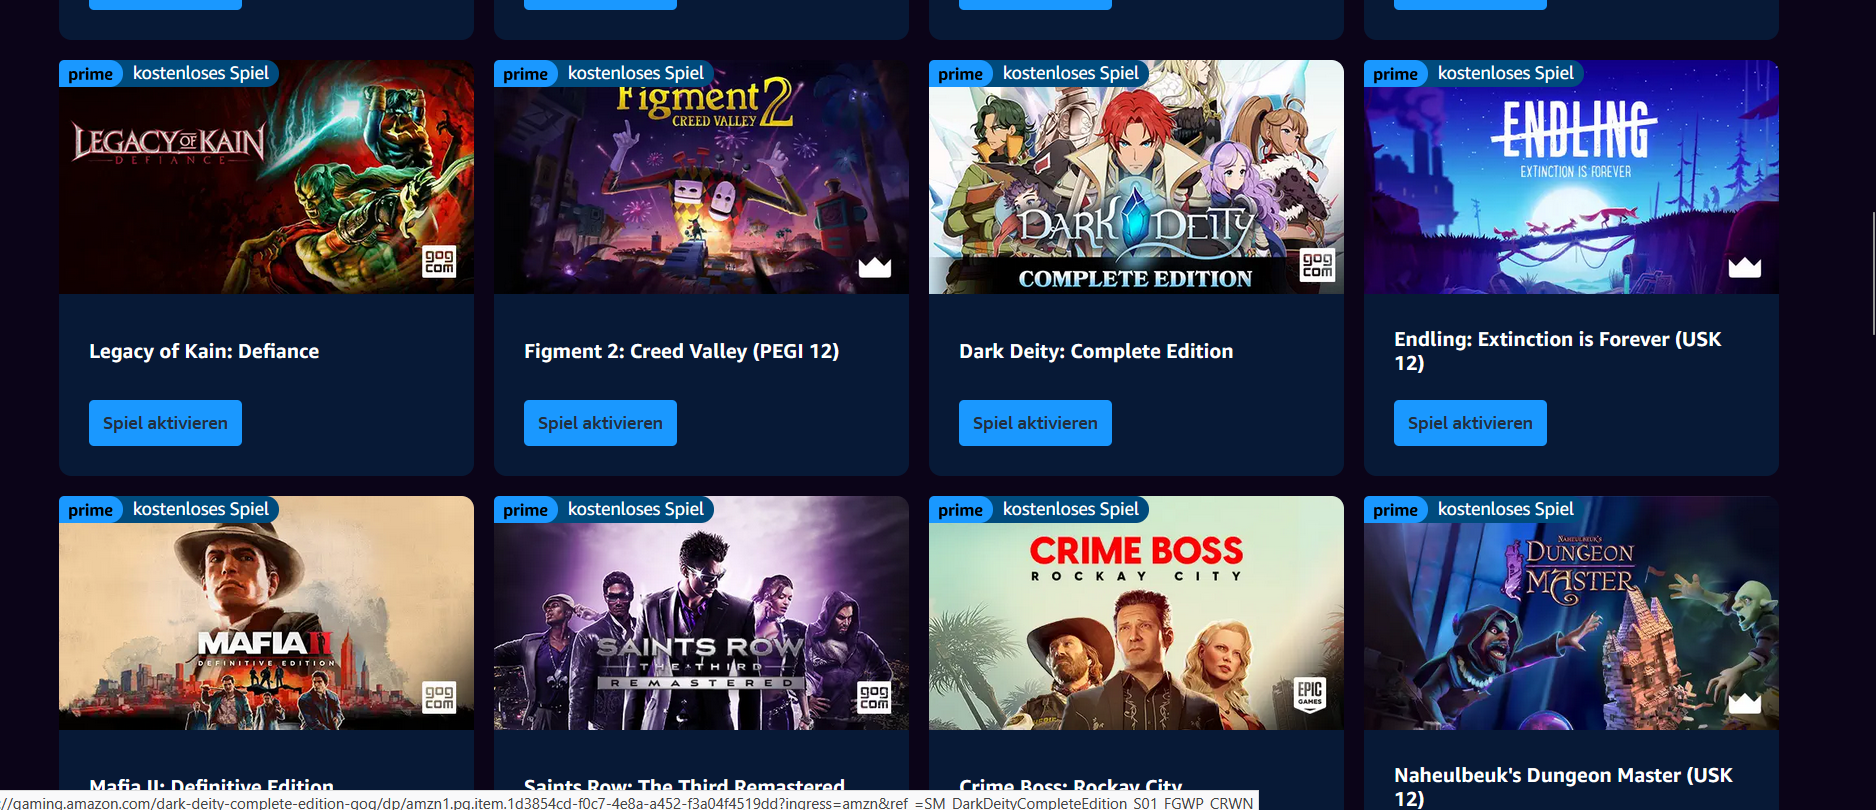Viewport: 1876px width, 810px height.
Task: Click prime badge on Legacy of Kain card
Action: [x=91, y=74]
